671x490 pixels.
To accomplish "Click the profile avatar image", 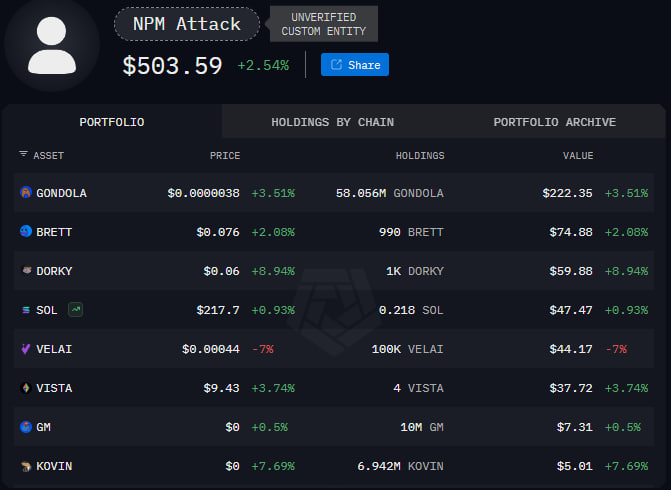I will pos(52,45).
